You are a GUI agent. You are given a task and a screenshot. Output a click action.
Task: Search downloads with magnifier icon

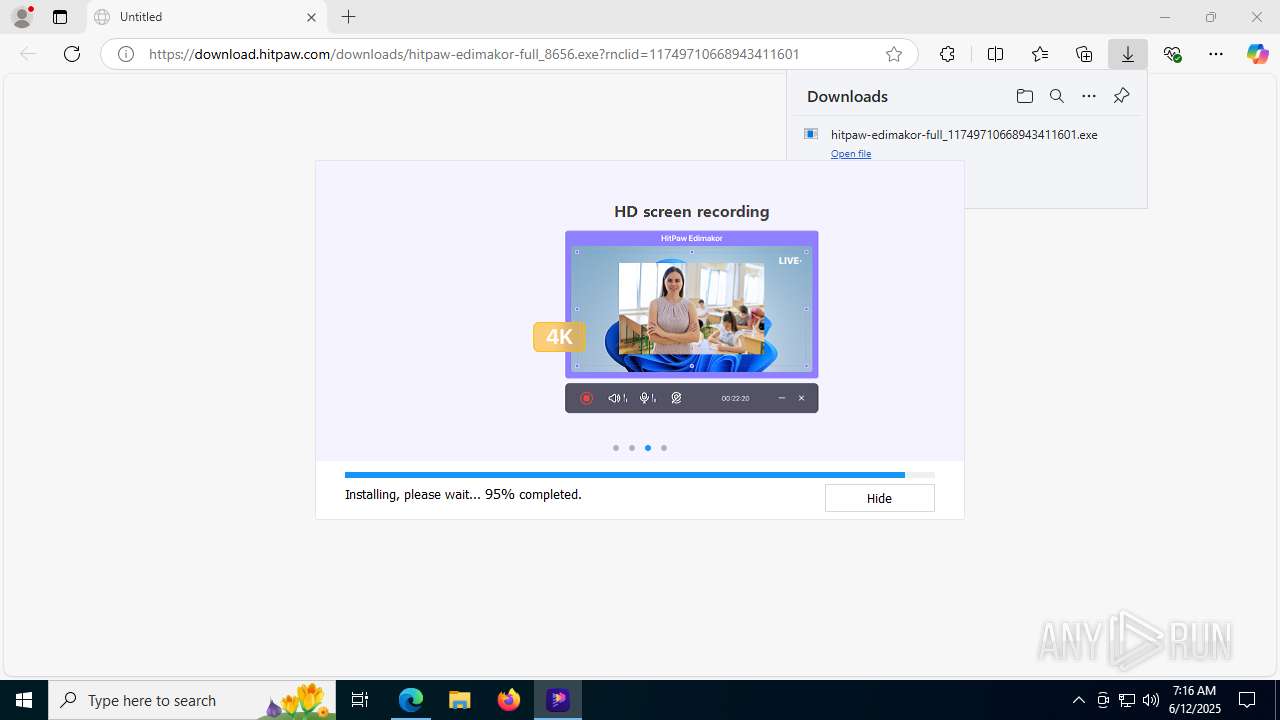[1056, 96]
